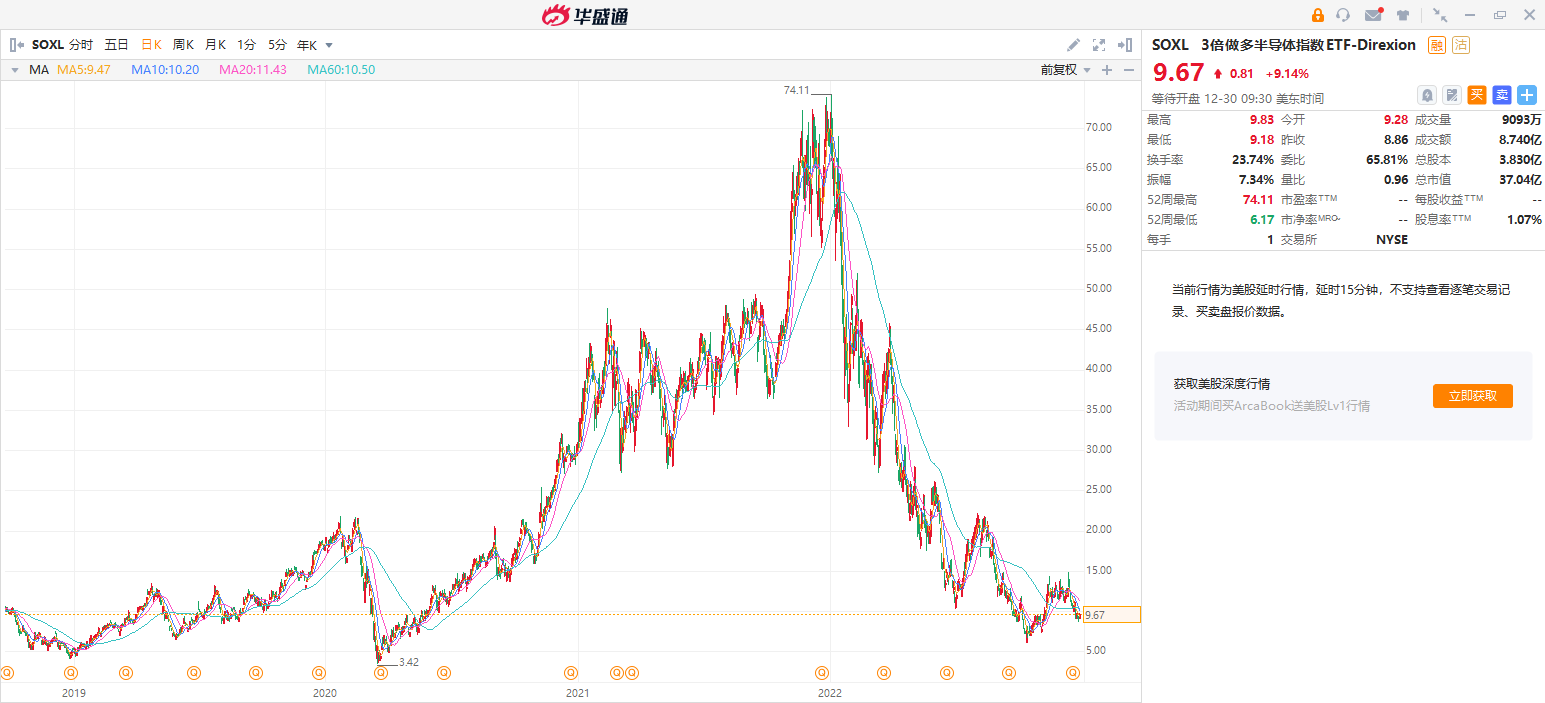
Task: Select the 日K daily chart tab
Action: tap(151, 45)
